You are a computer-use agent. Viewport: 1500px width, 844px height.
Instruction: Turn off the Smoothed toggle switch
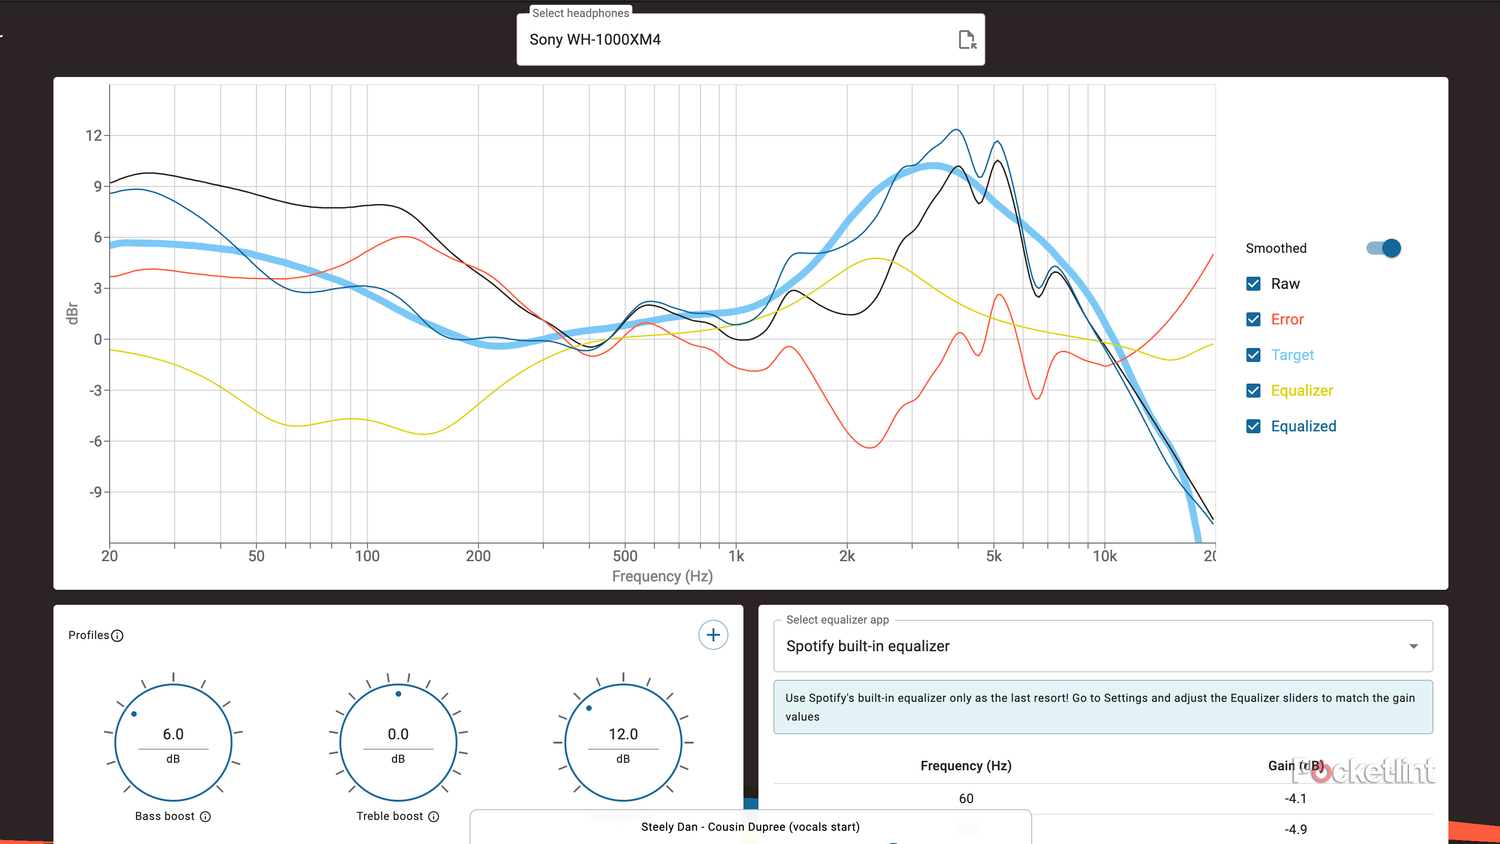pyautogui.click(x=1384, y=248)
